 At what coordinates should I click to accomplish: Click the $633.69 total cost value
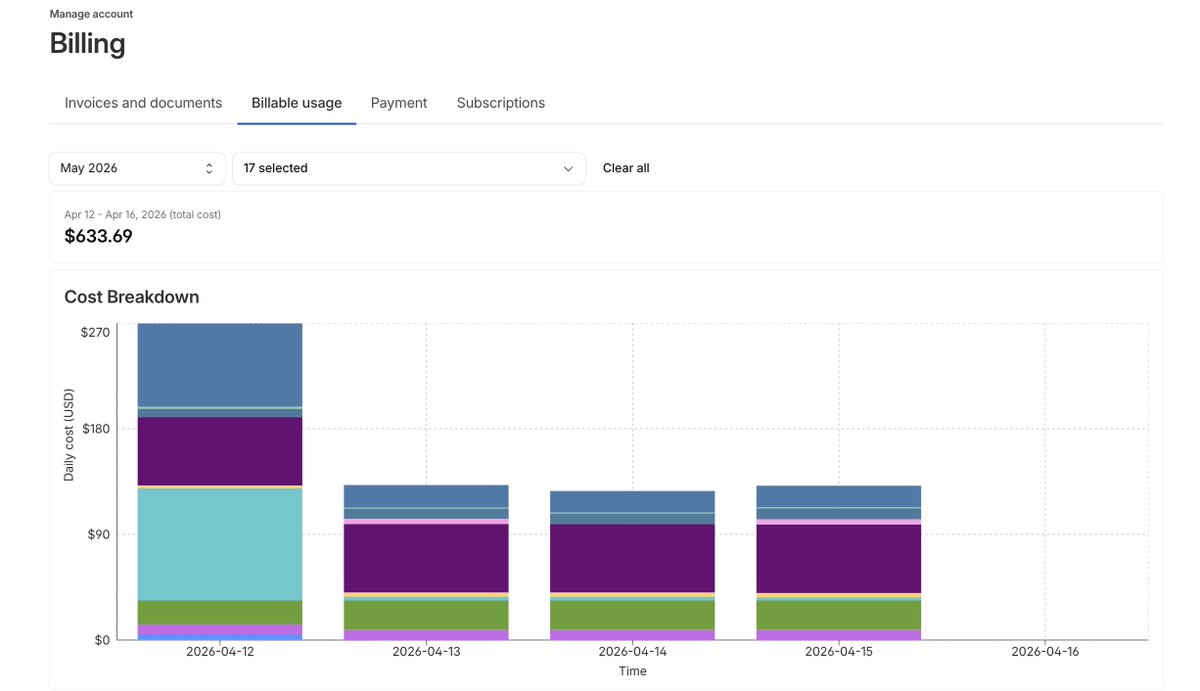[x=98, y=236]
